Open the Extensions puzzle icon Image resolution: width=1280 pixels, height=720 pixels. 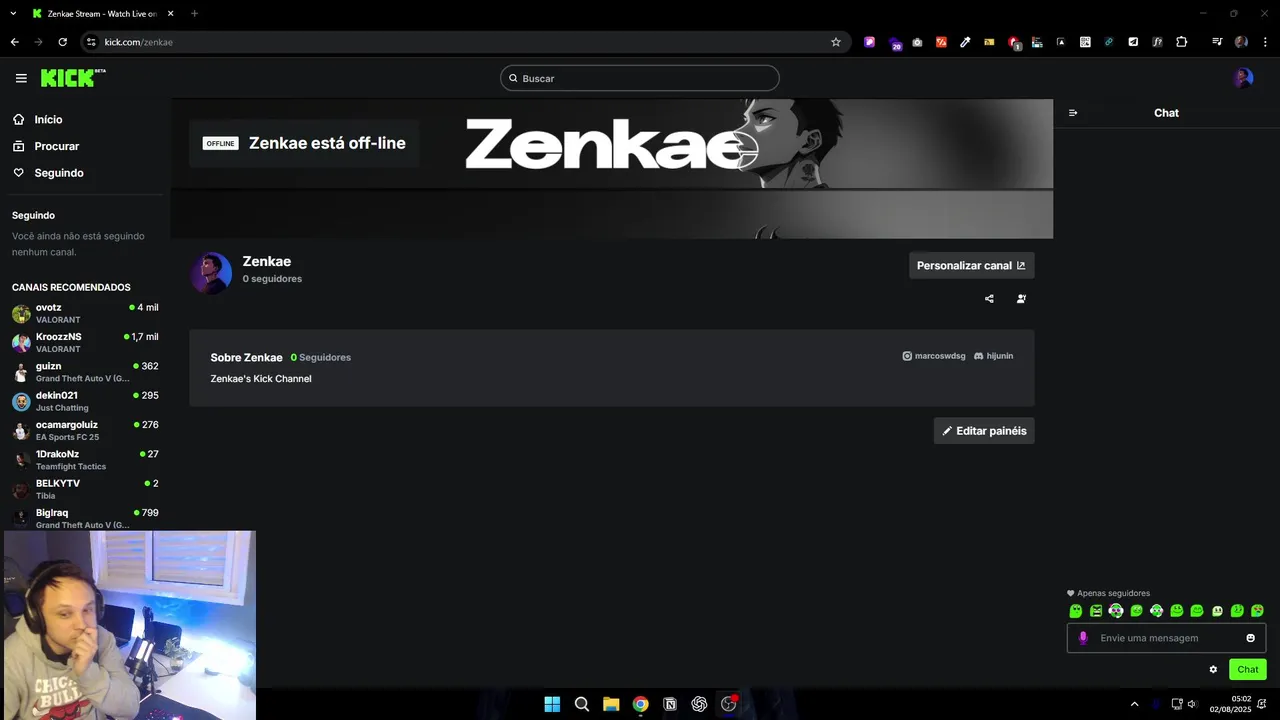(x=1182, y=42)
